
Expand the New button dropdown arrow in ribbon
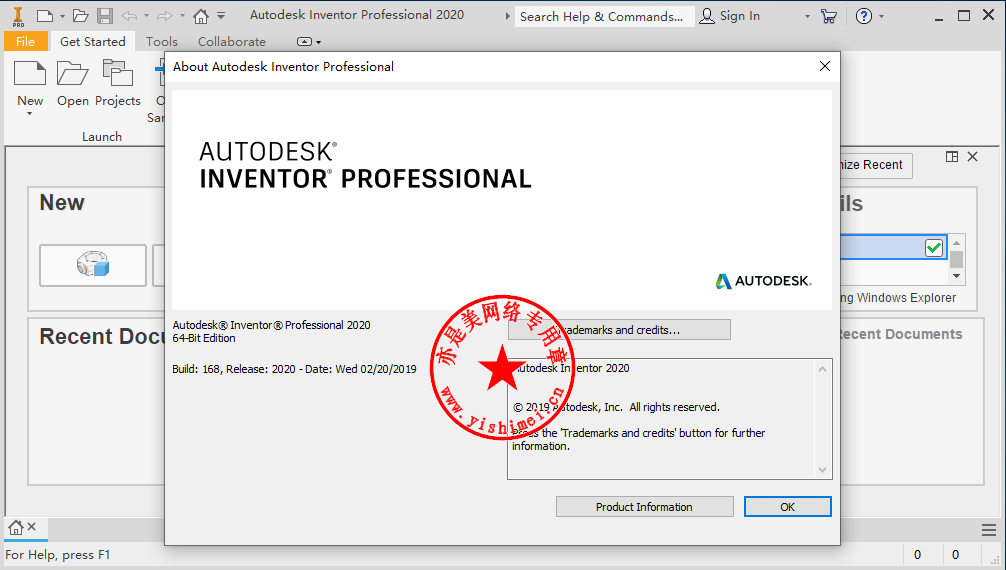point(30,114)
